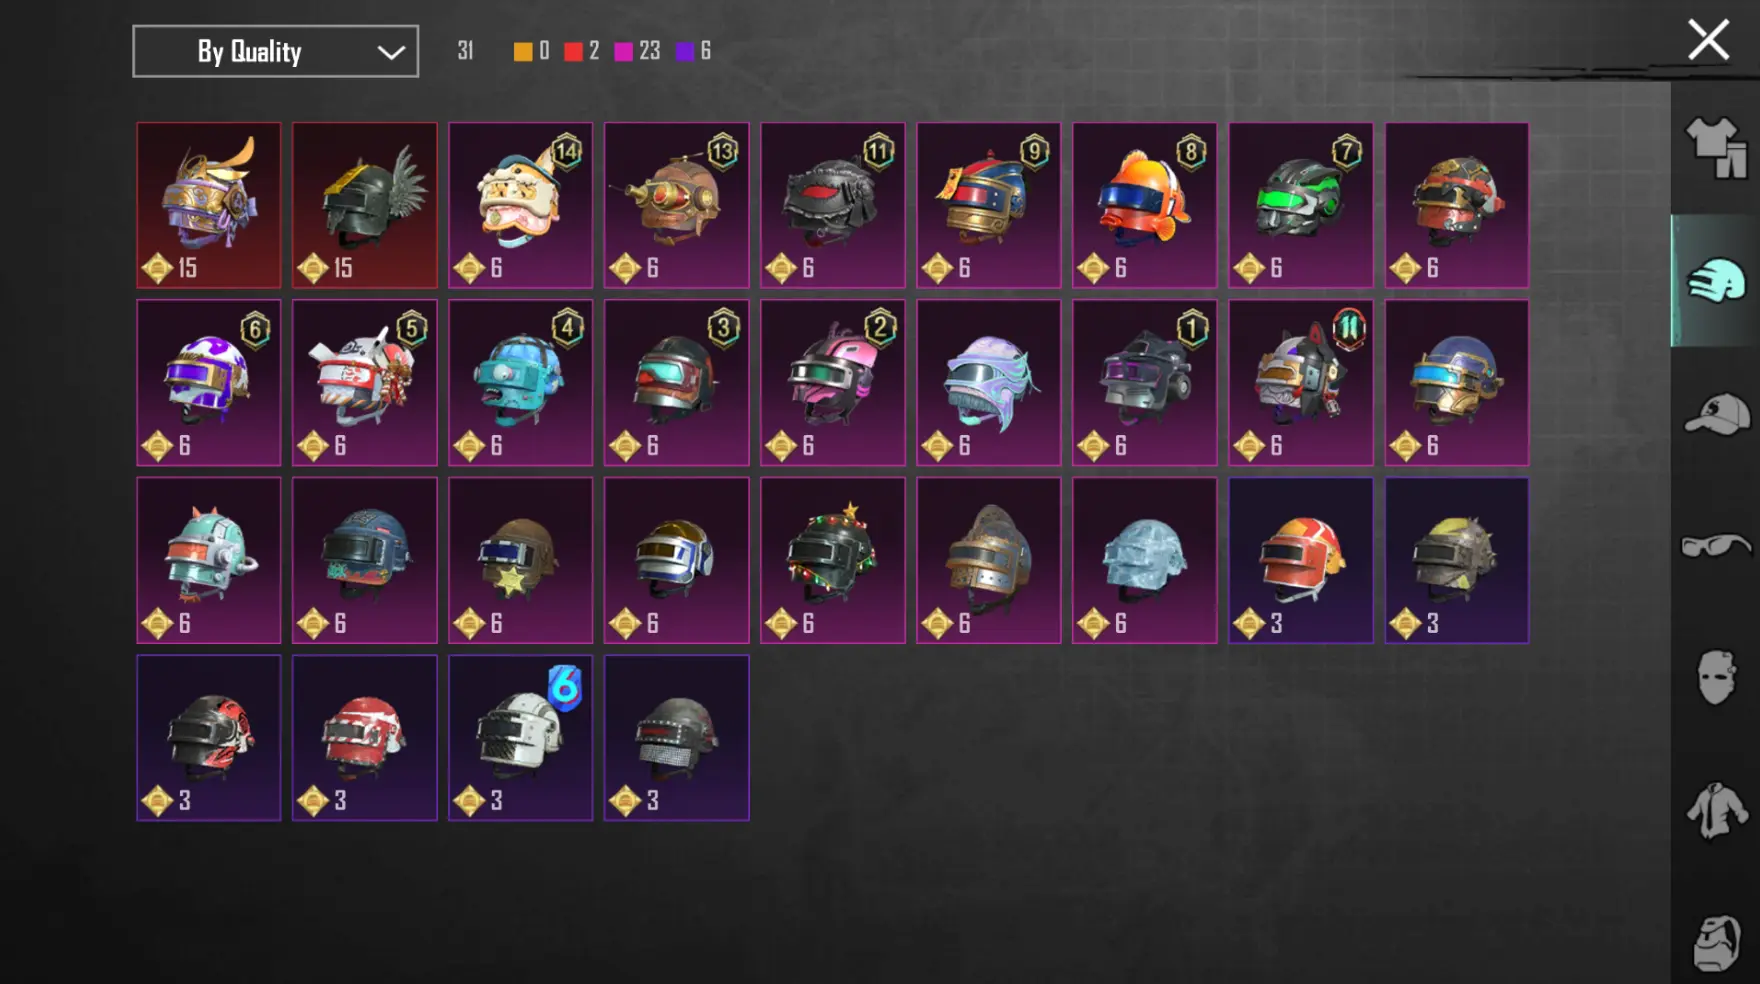The image size is (1760, 984).
Task: Select the jacket clothing category icon
Action: (1716, 810)
